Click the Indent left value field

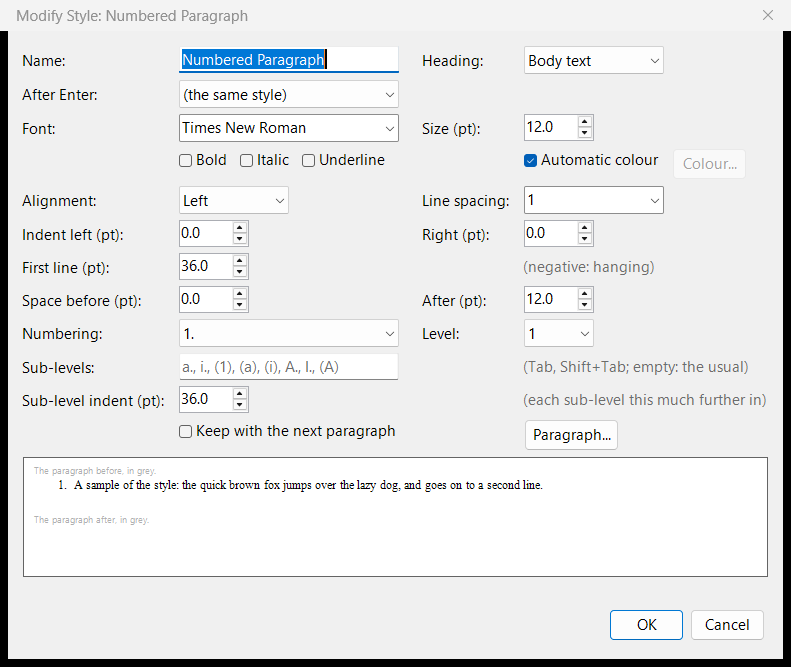click(206, 233)
